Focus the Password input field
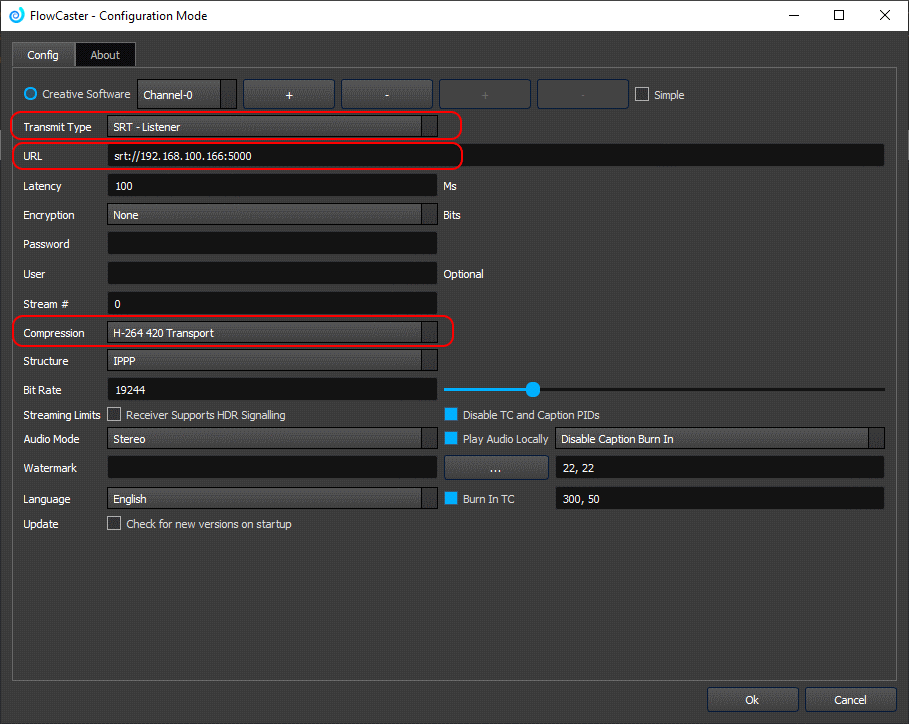The width and height of the screenshot is (909, 724). point(272,244)
